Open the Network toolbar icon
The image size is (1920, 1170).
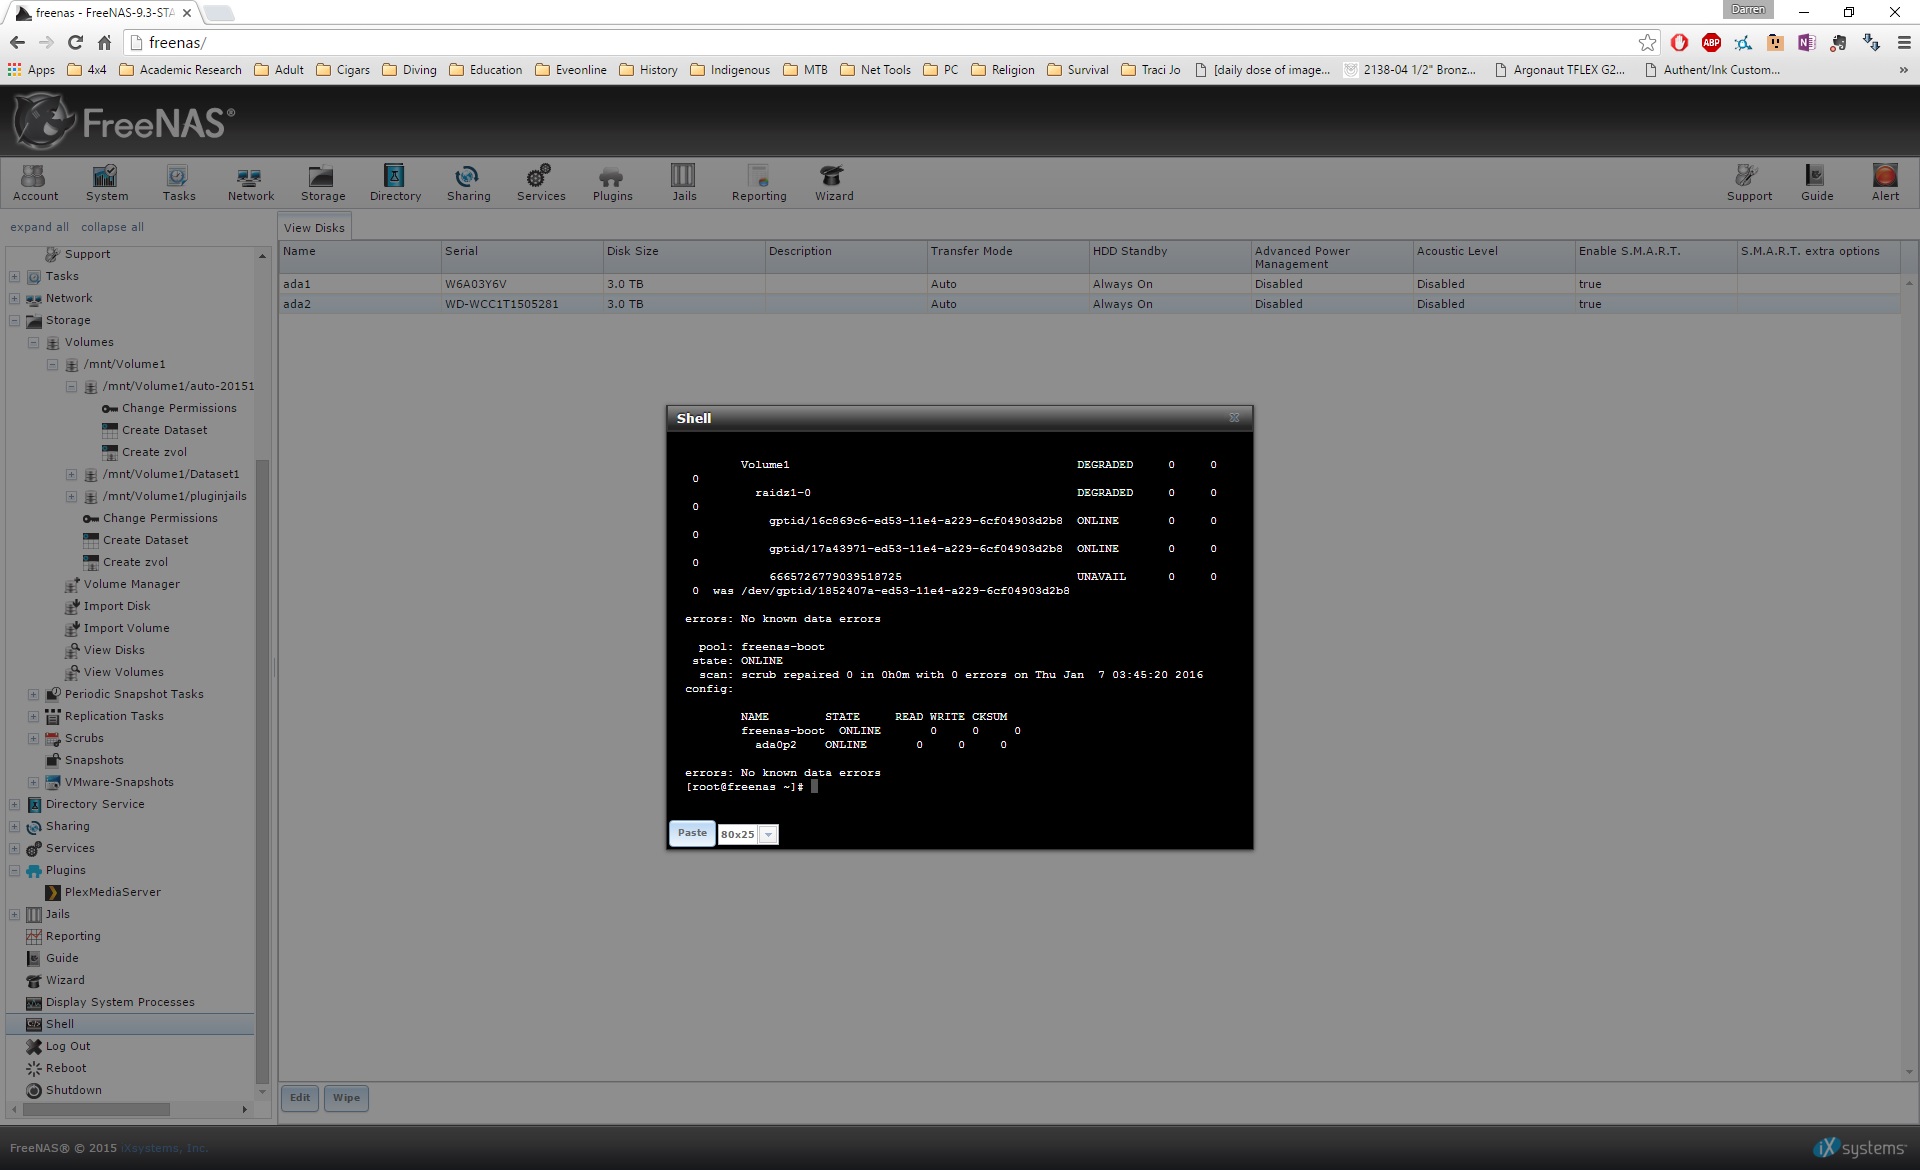pyautogui.click(x=250, y=183)
